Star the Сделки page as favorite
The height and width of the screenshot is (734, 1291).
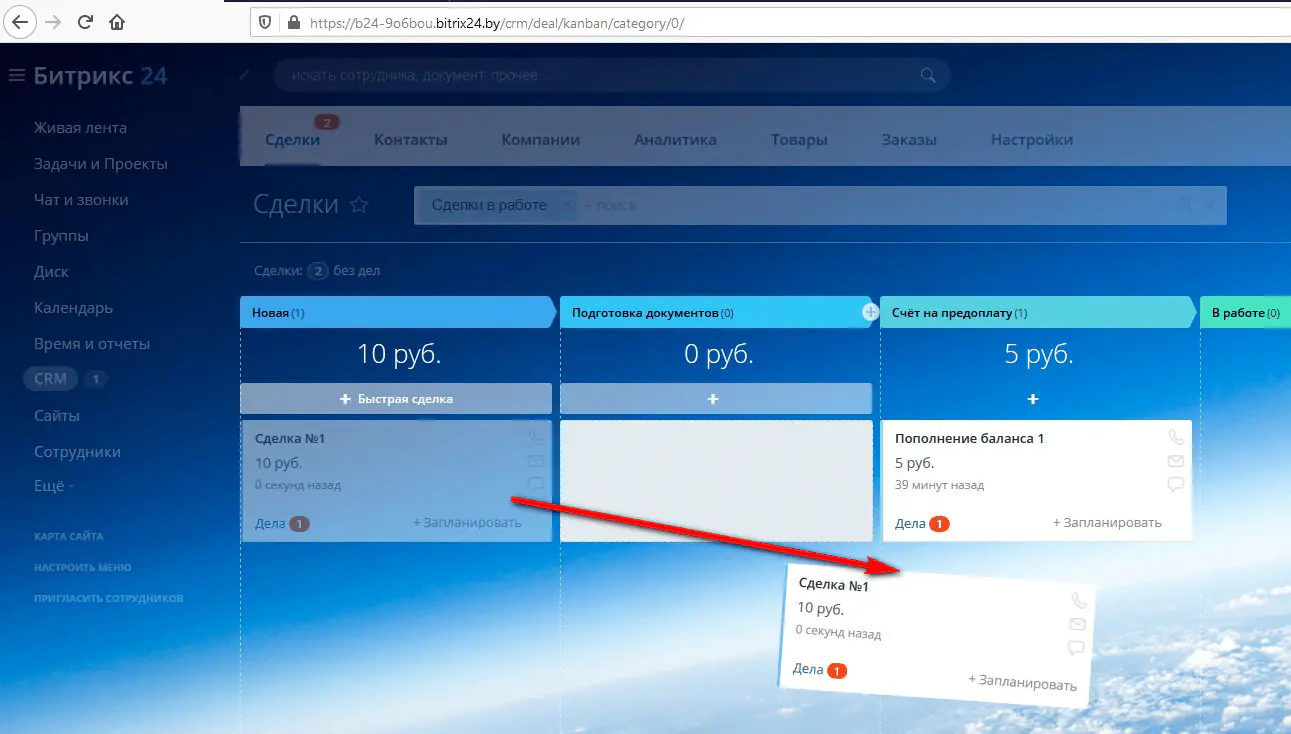[359, 205]
